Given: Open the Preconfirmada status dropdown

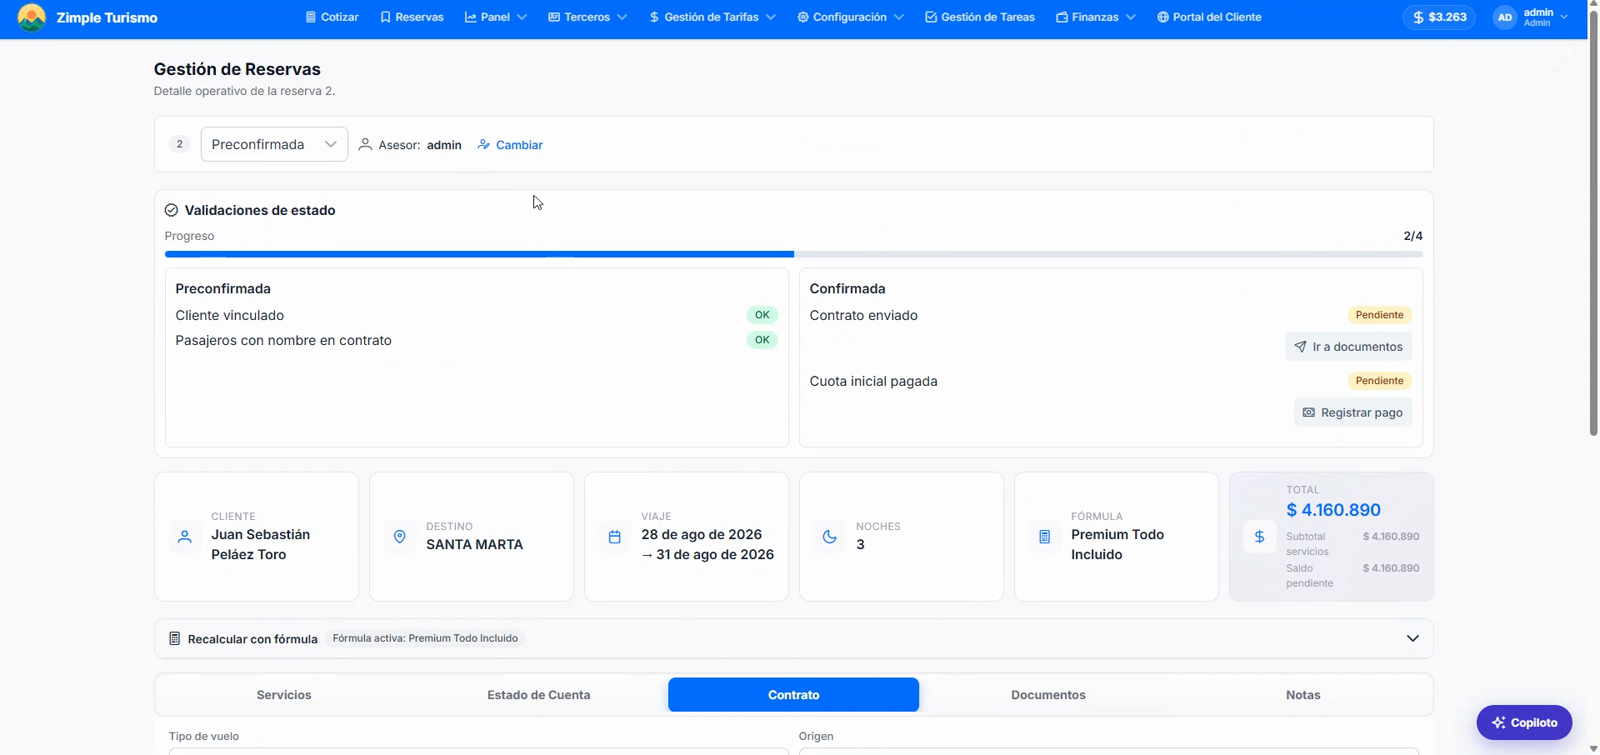Looking at the screenshot, I should click(274, 144).
